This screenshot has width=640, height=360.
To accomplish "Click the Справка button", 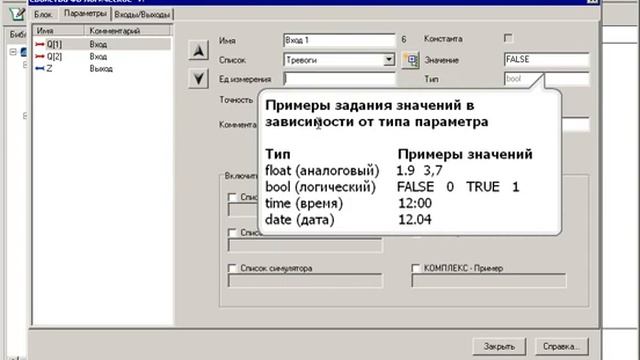I will 561,347.
